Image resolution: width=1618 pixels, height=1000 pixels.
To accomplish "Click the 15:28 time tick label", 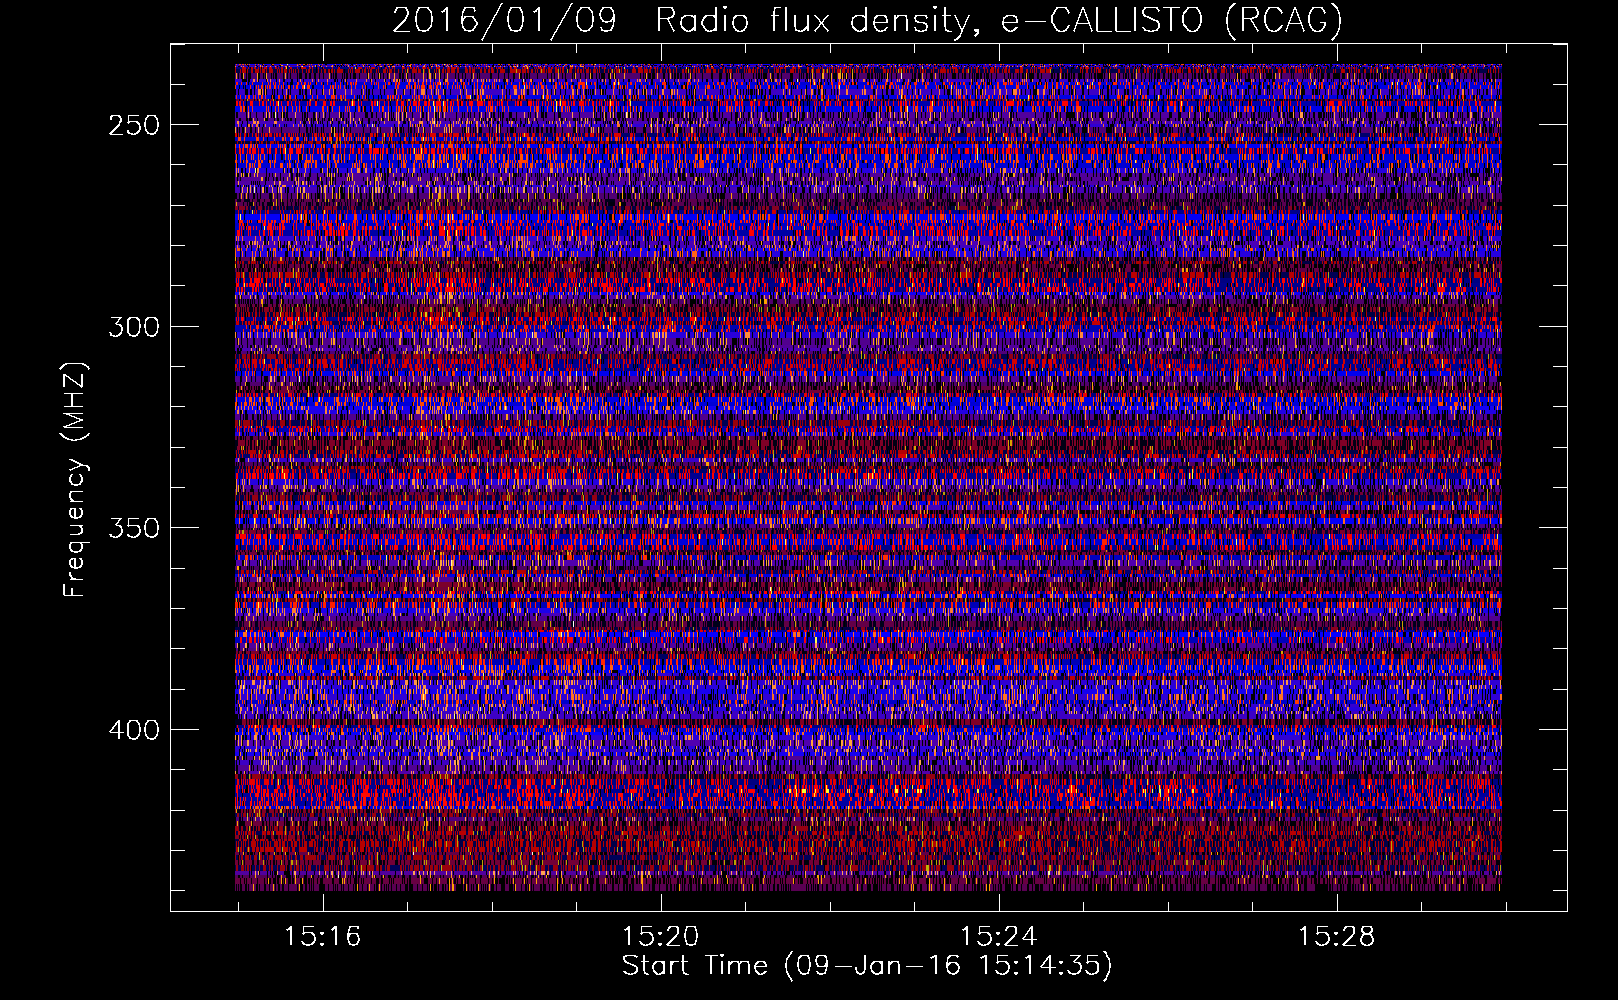I will coord(1336,937).
